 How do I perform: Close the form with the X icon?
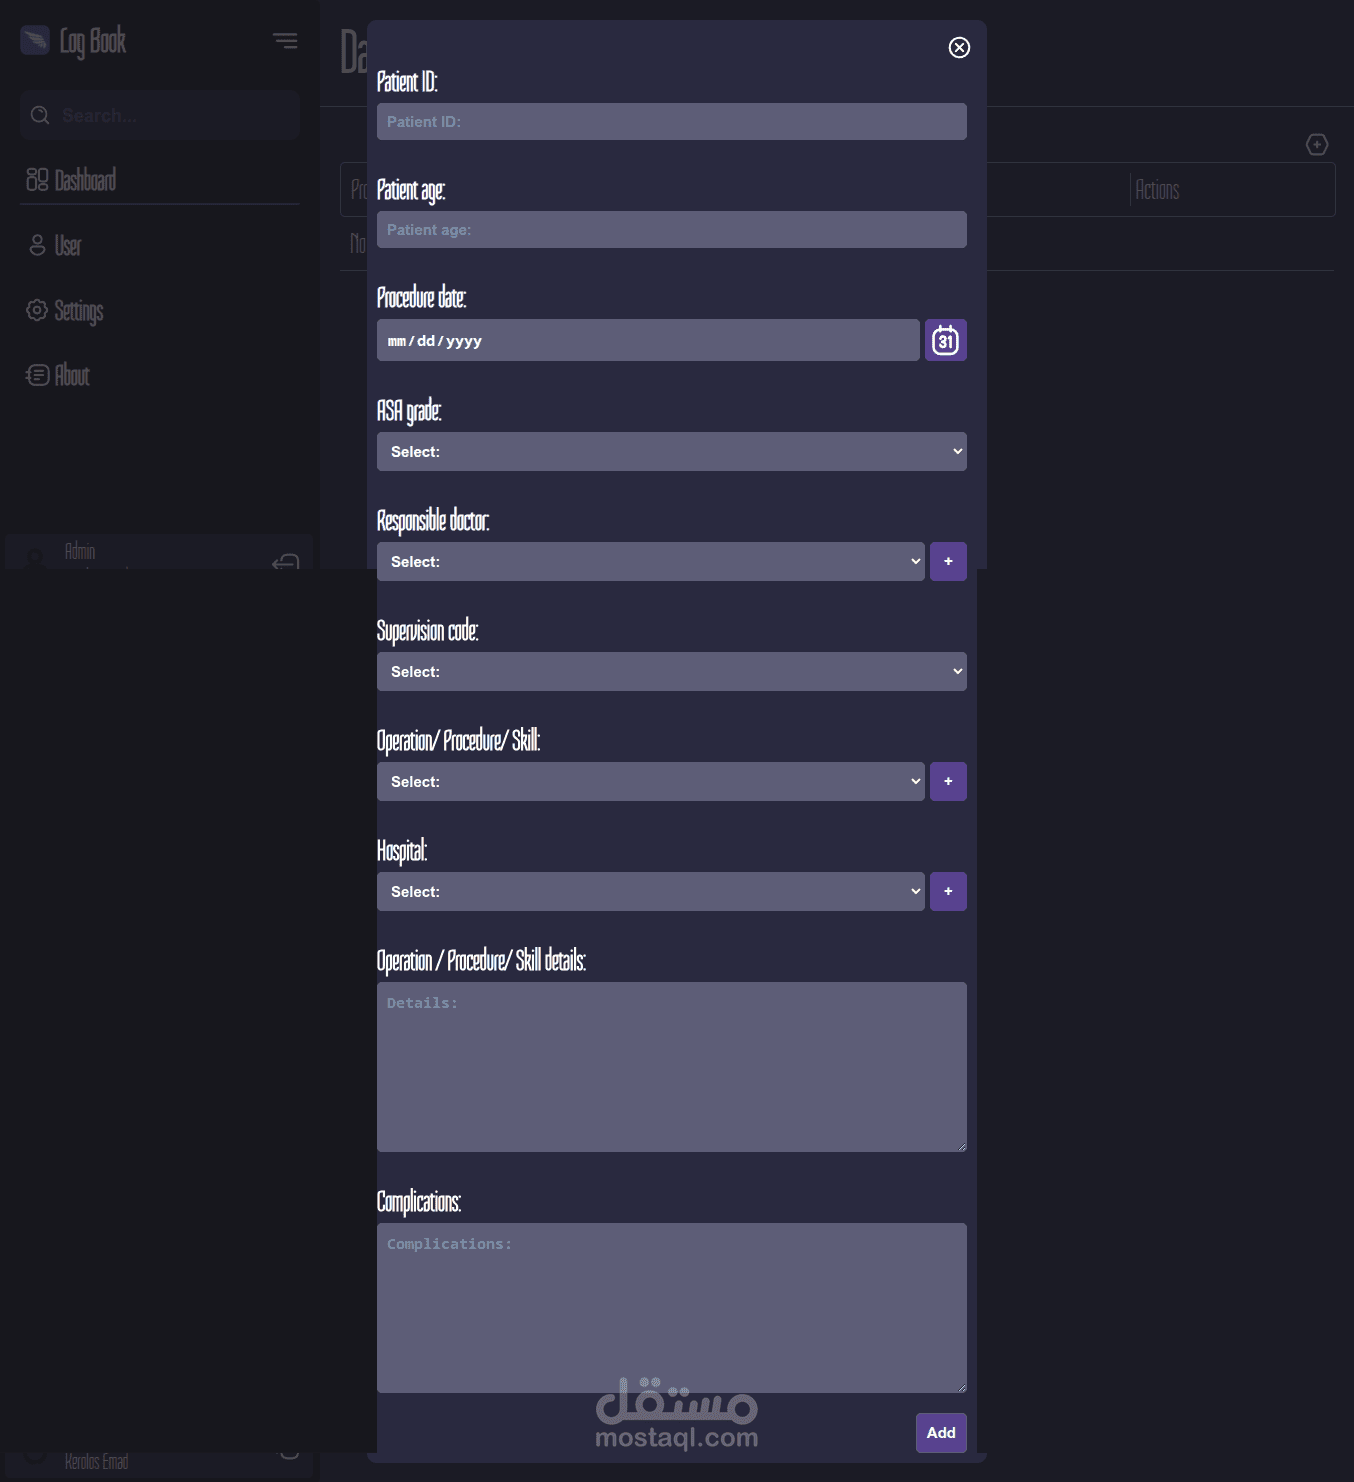coord(959,47)
